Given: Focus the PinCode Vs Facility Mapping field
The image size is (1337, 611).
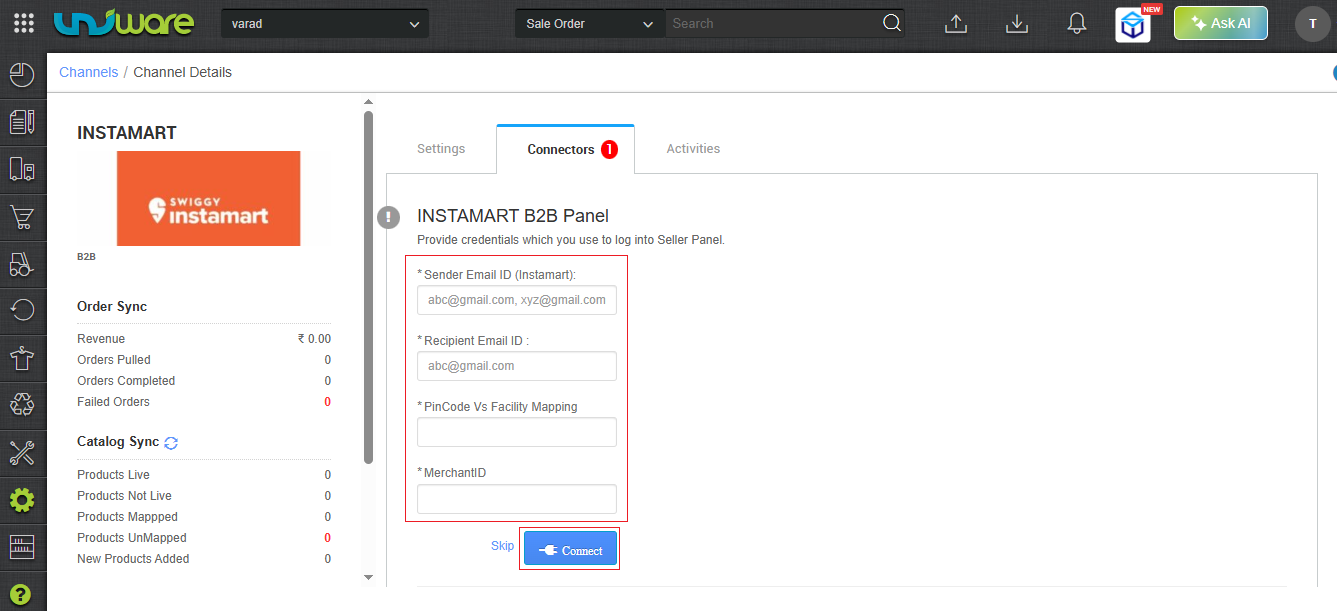Looking at the screenshot, I should (x=517, y=432).
